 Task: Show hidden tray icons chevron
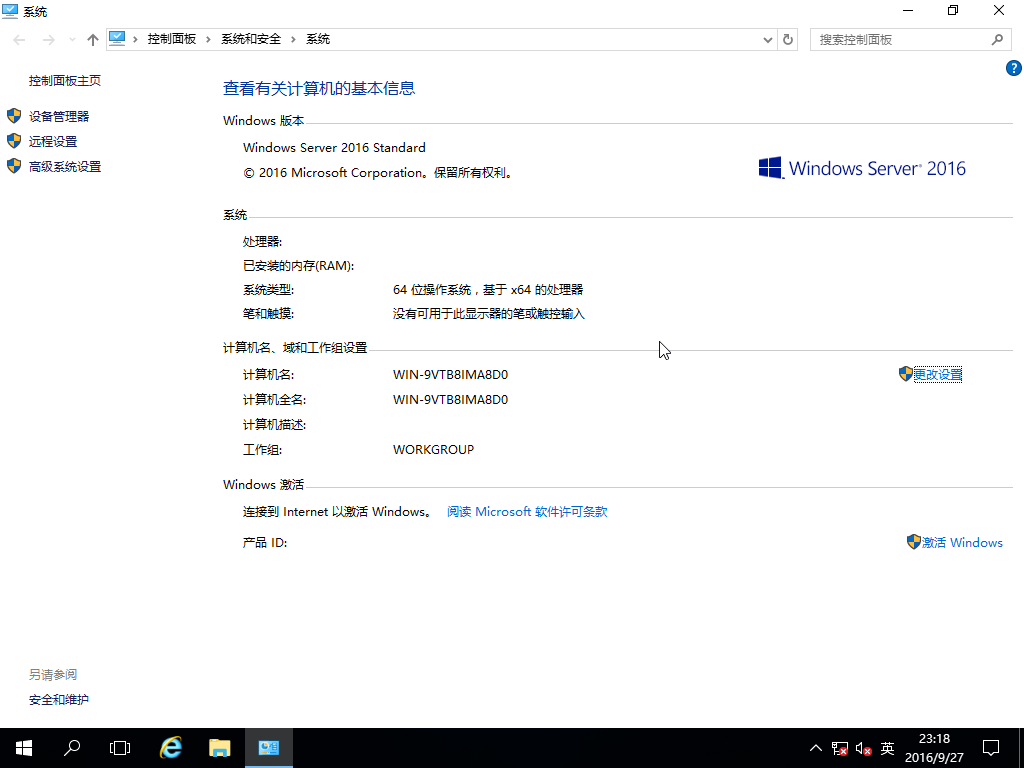816,748
